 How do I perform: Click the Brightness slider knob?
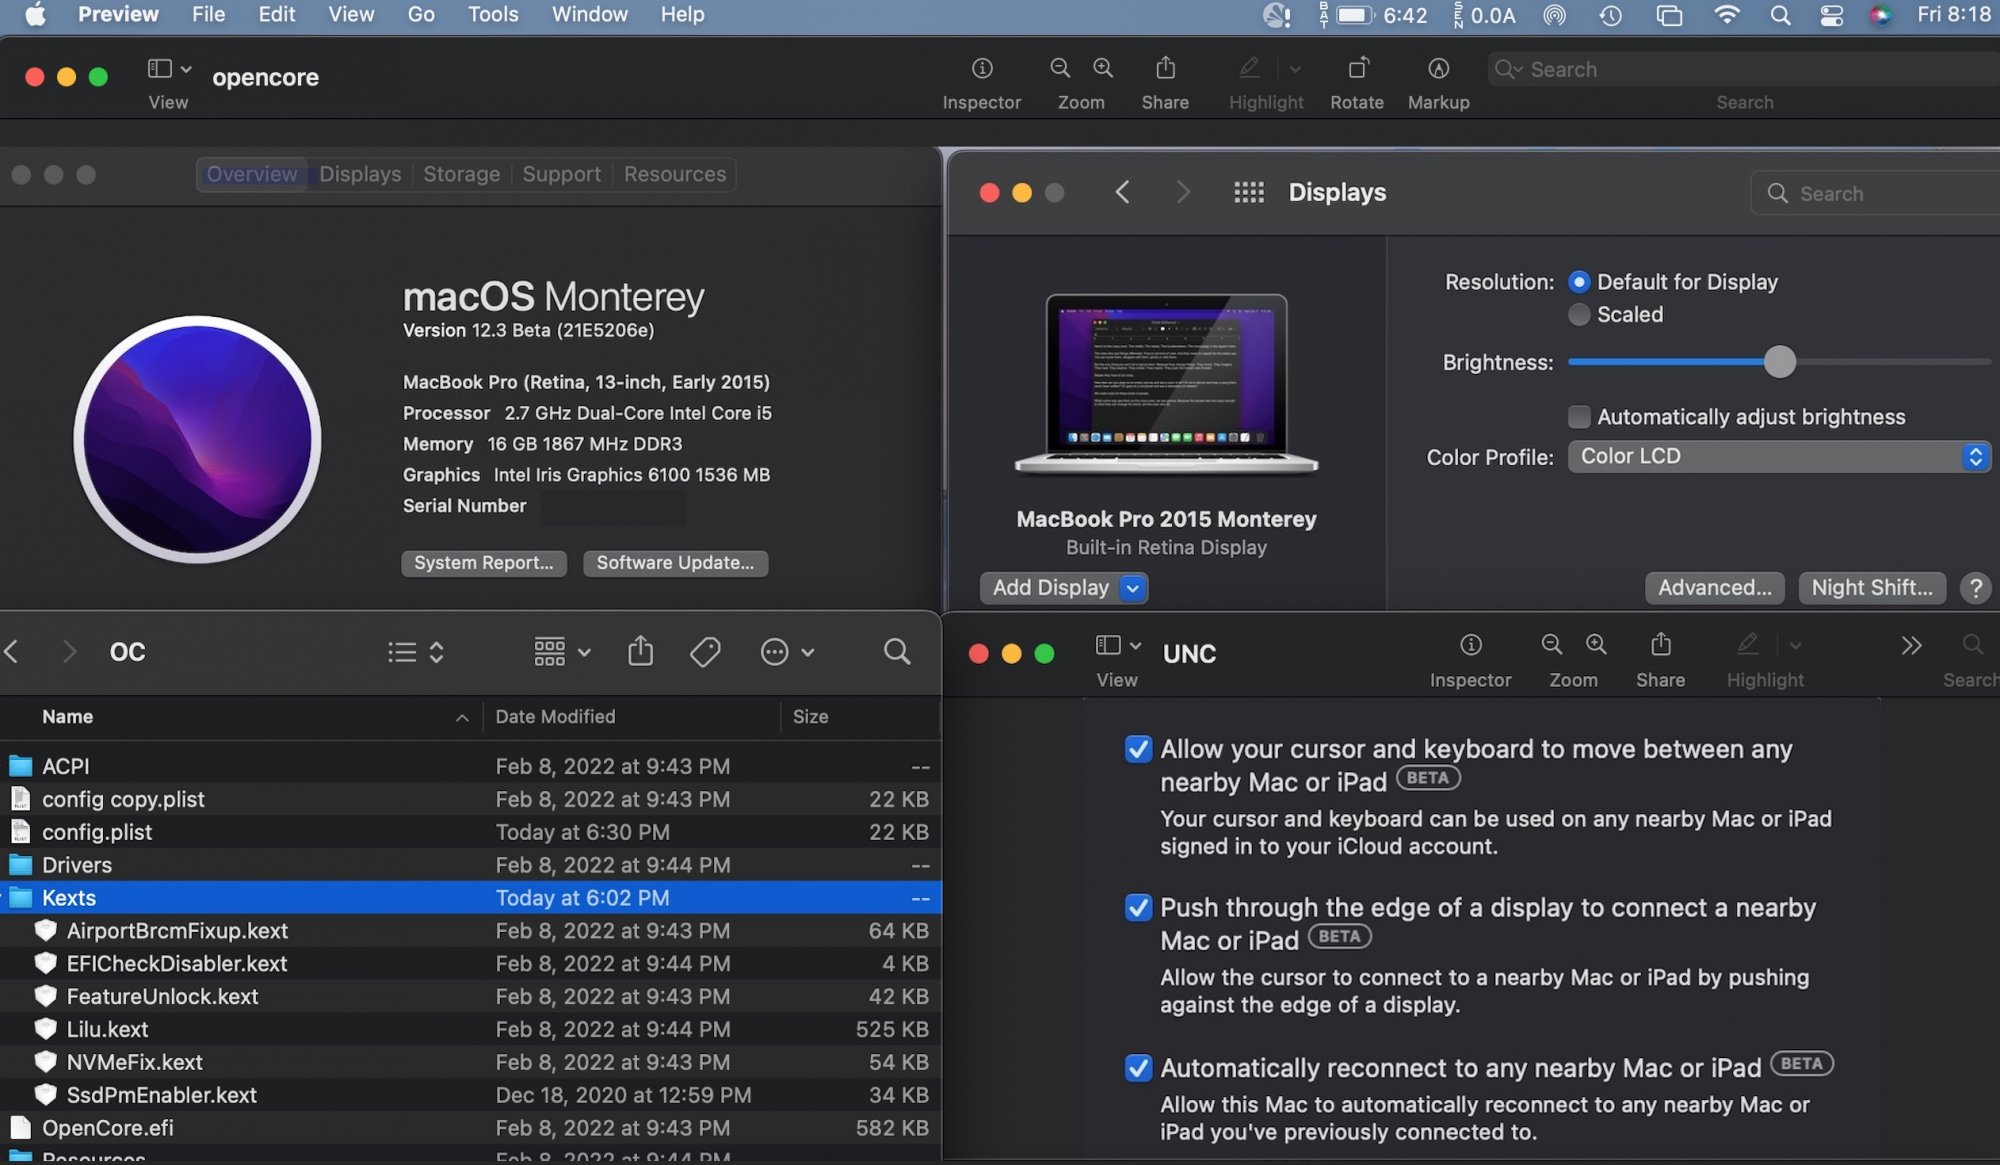click(x=1779, y=362)
